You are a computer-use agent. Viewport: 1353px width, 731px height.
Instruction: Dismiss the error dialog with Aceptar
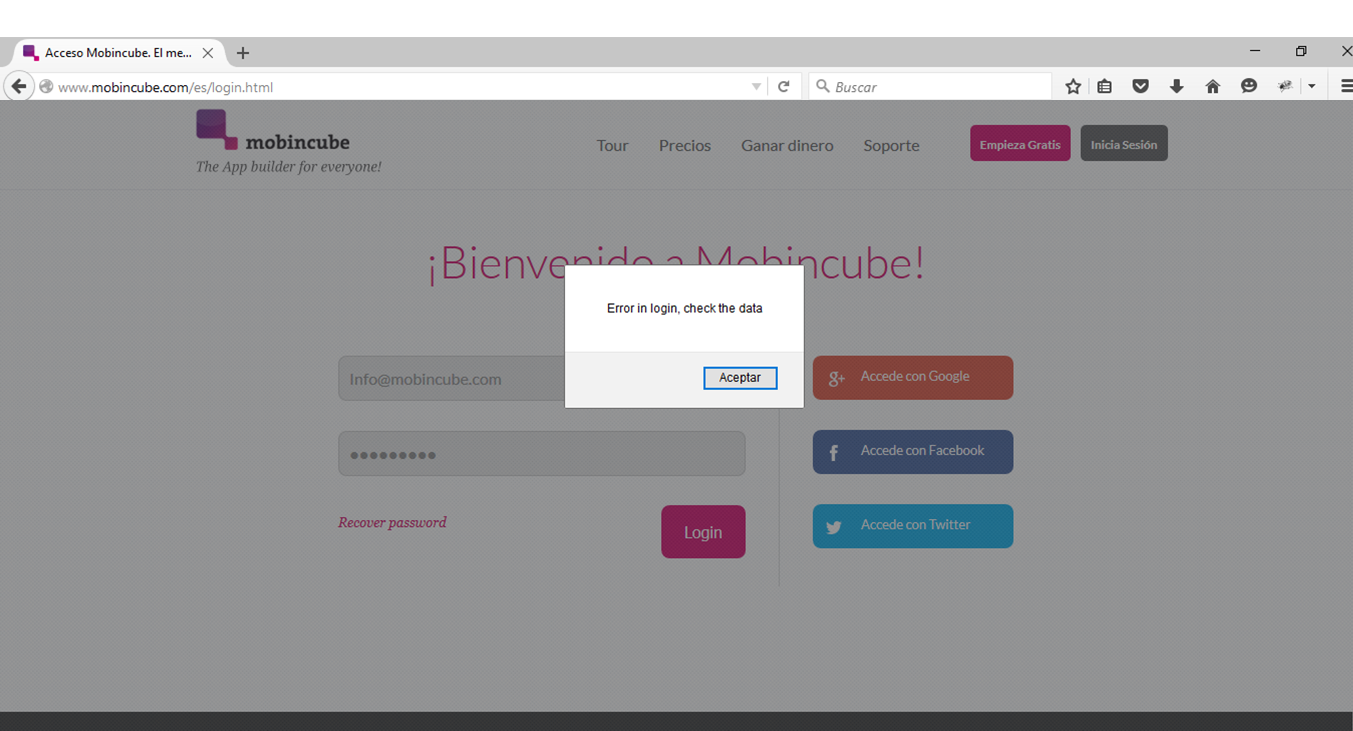pyautogui.click(x=740, y=378)
